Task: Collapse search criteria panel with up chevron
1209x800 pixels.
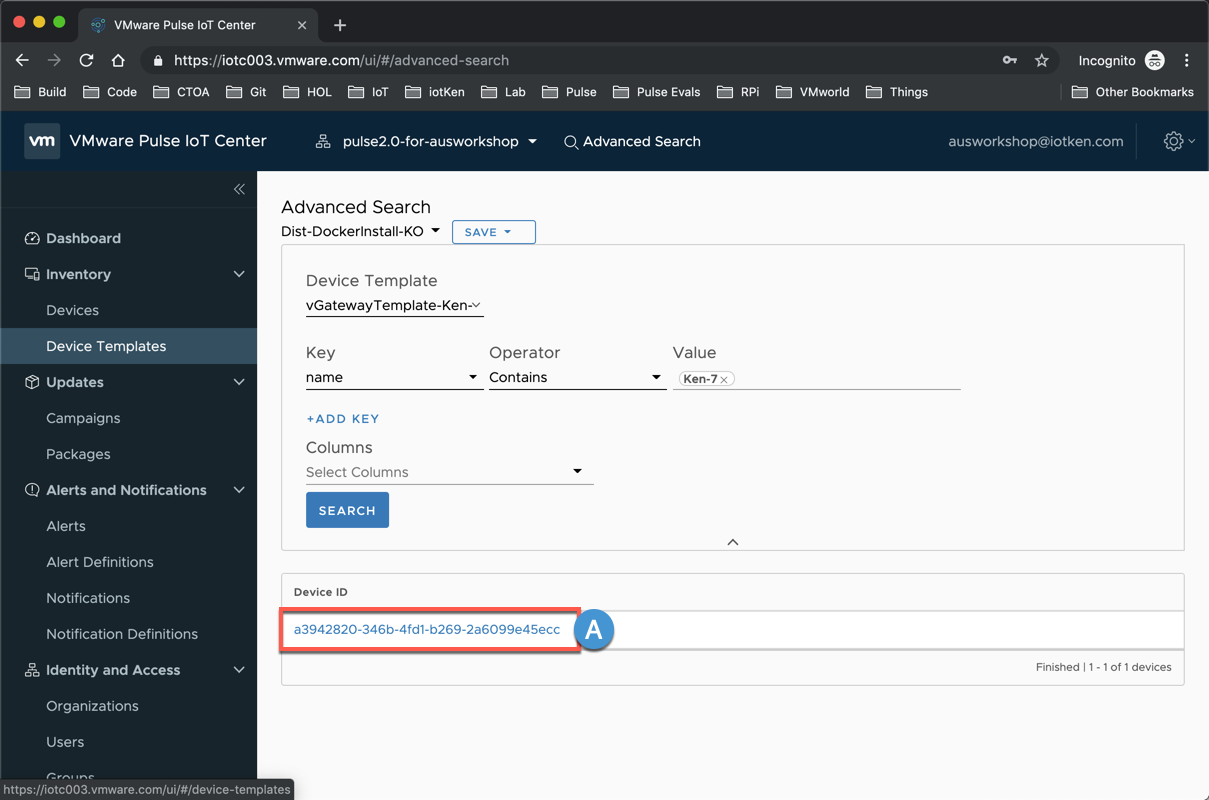Action: pos(733,542)
